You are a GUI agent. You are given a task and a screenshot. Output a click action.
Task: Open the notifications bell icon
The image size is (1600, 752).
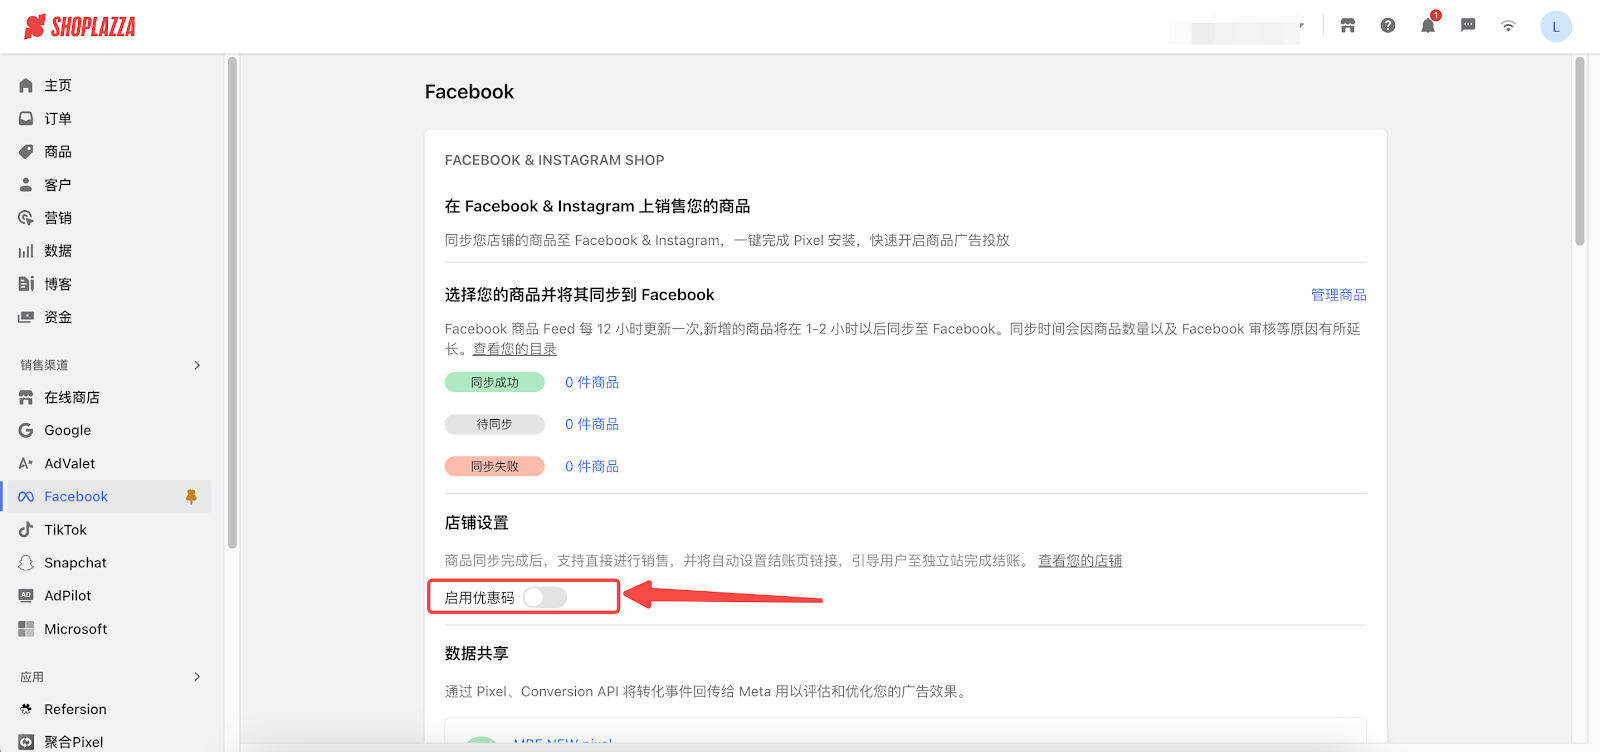1428,26
